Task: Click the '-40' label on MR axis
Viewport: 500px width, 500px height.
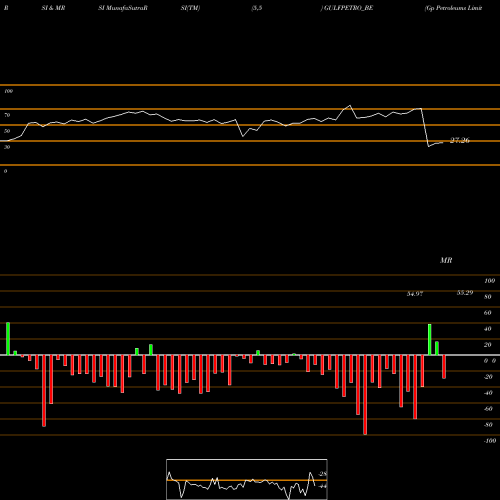Action: (488, 393)
